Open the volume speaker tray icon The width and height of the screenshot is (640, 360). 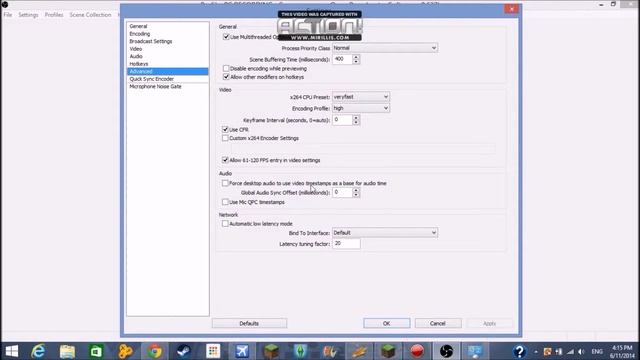tap(581, 351)
